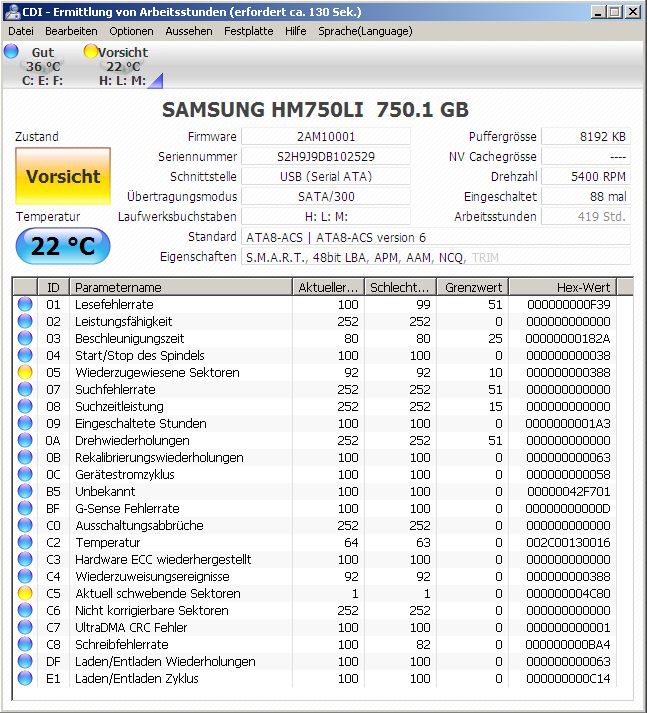Click the Schnittstelle field USB (Serial ATA)
This screenshot has height=713, width=647.
point(326,176)
